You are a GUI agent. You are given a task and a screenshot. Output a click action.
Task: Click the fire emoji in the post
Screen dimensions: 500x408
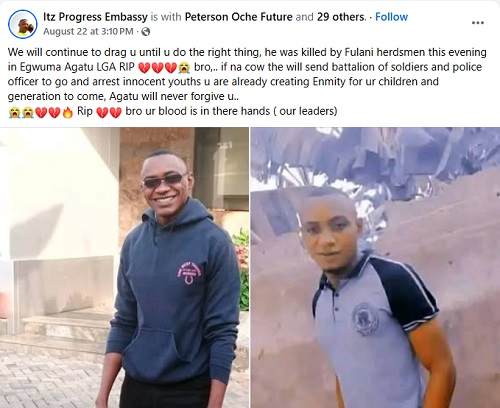tap(67, 112)
